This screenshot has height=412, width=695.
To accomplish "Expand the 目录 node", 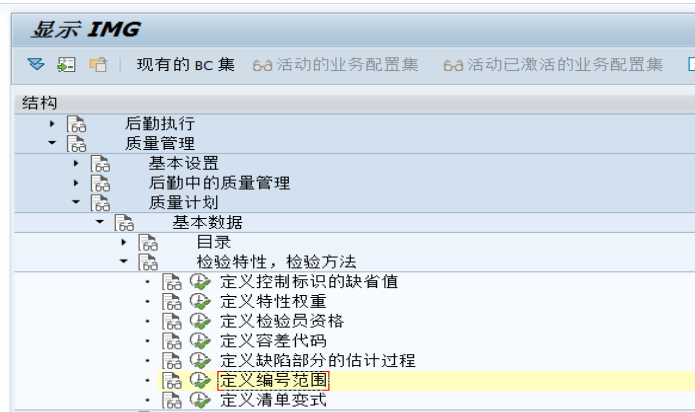I will [124, 242].
